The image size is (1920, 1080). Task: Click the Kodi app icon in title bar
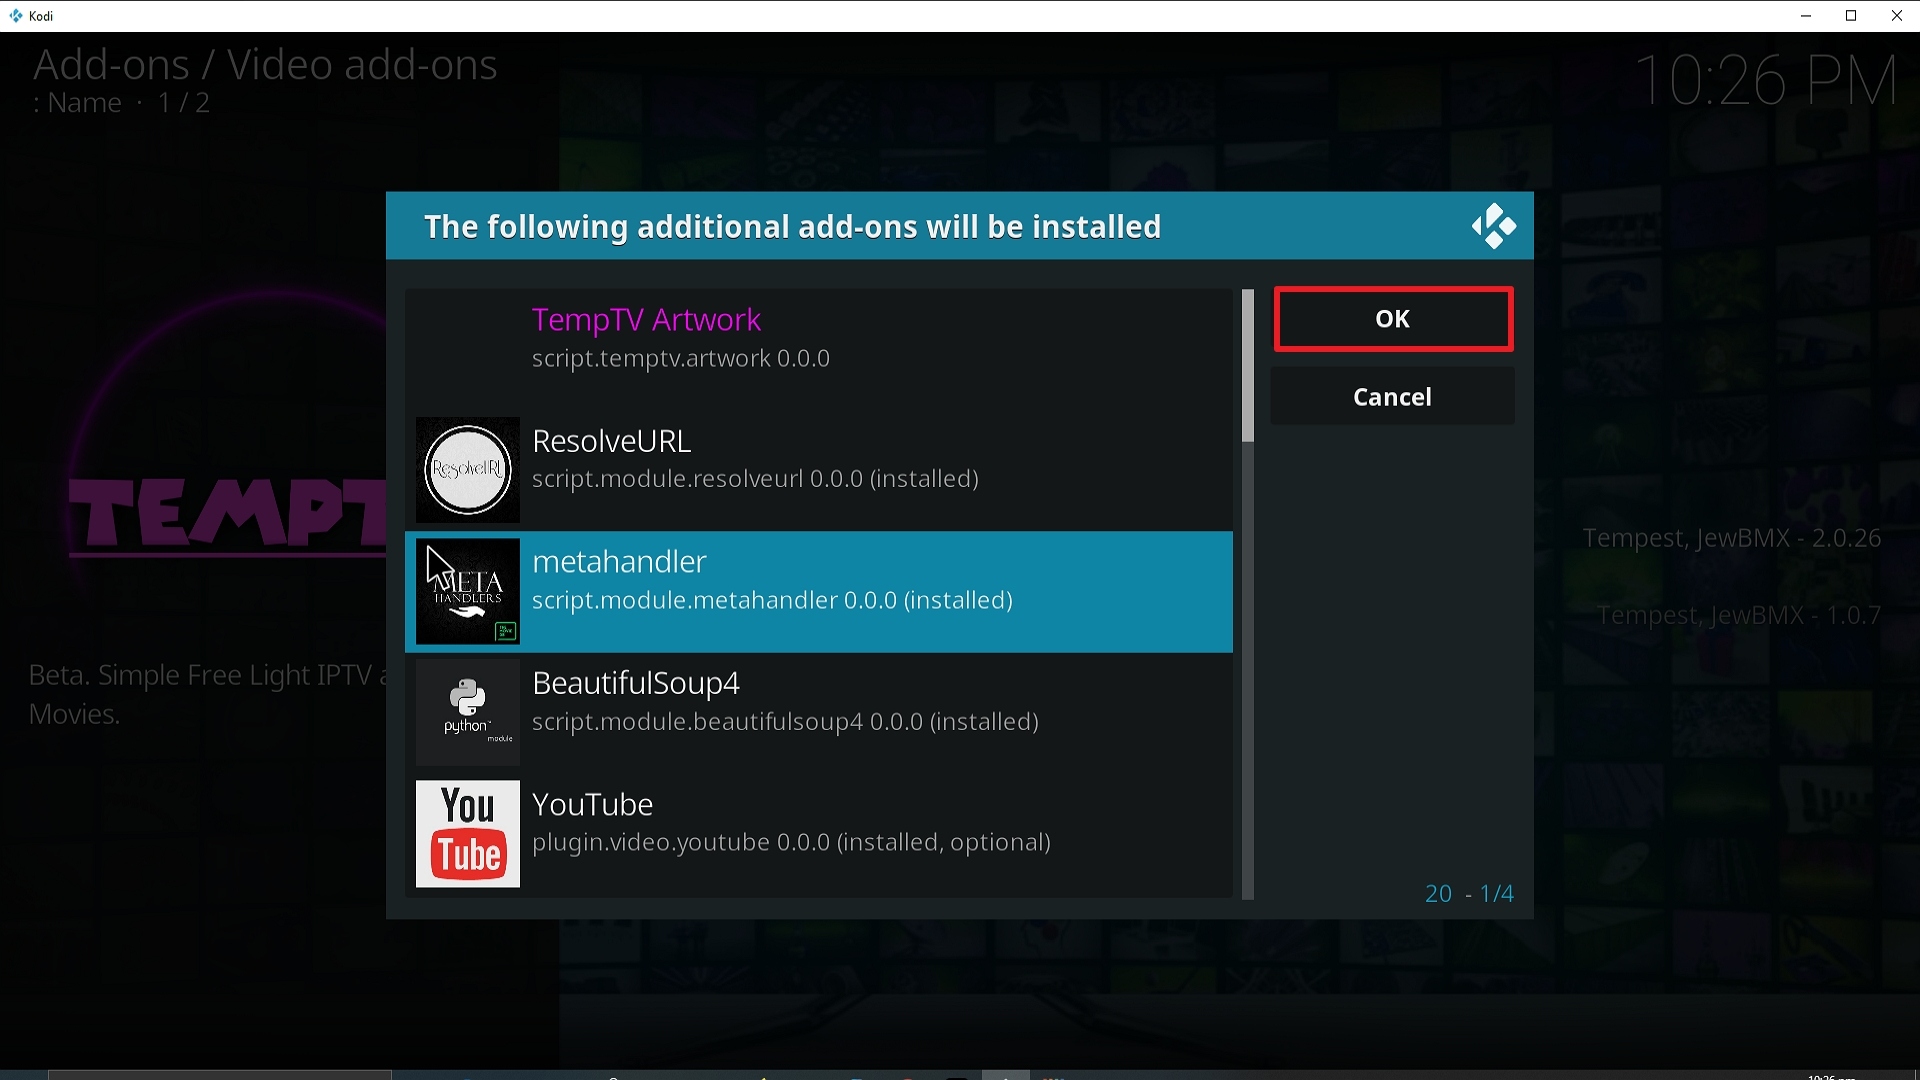(x=16, y=16)
